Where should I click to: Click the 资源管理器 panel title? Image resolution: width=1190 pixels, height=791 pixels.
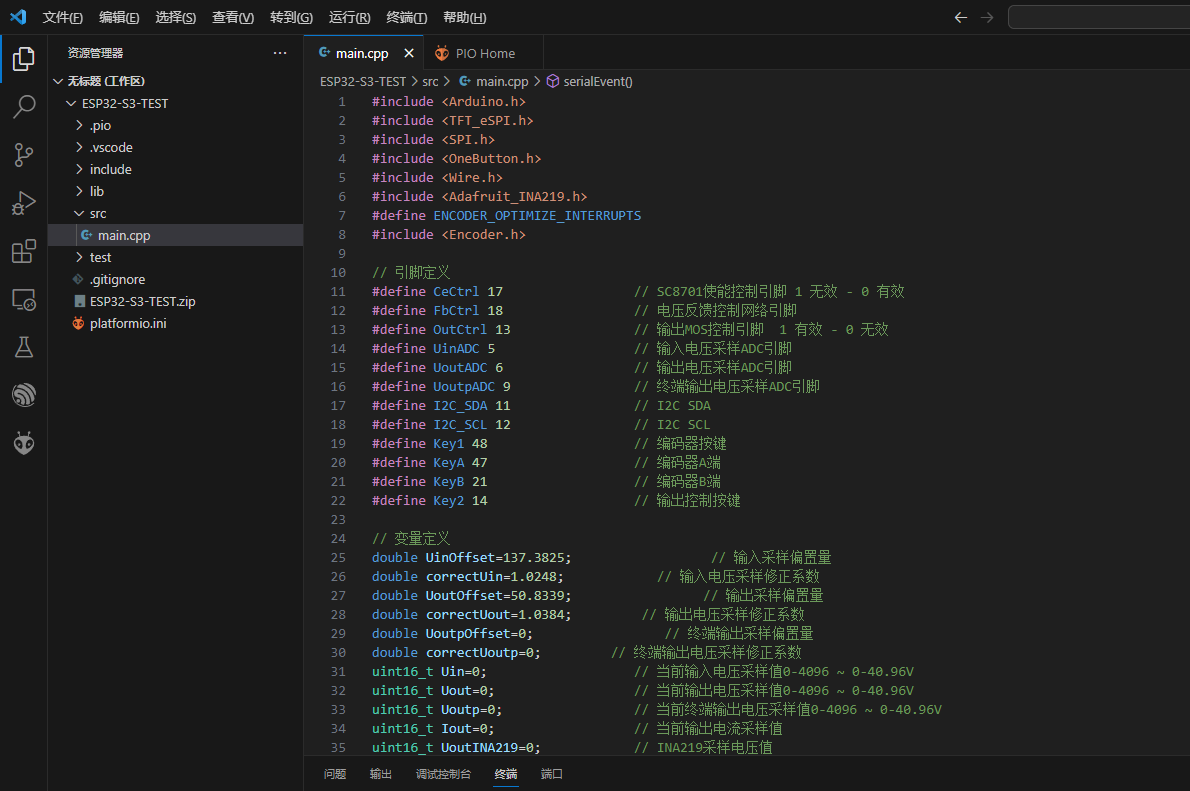[x=95, y=53]
